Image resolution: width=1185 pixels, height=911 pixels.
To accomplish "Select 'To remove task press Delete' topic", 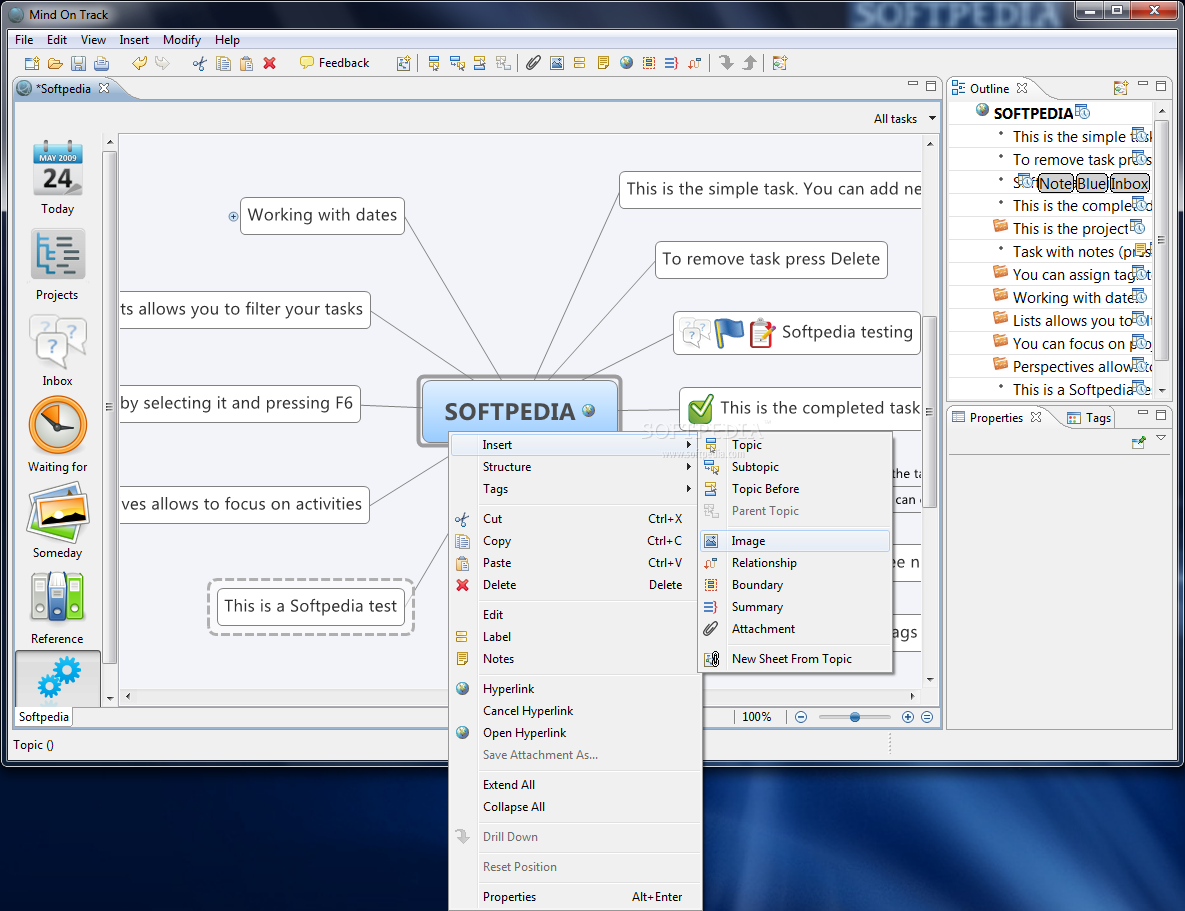I will (771, 259).
